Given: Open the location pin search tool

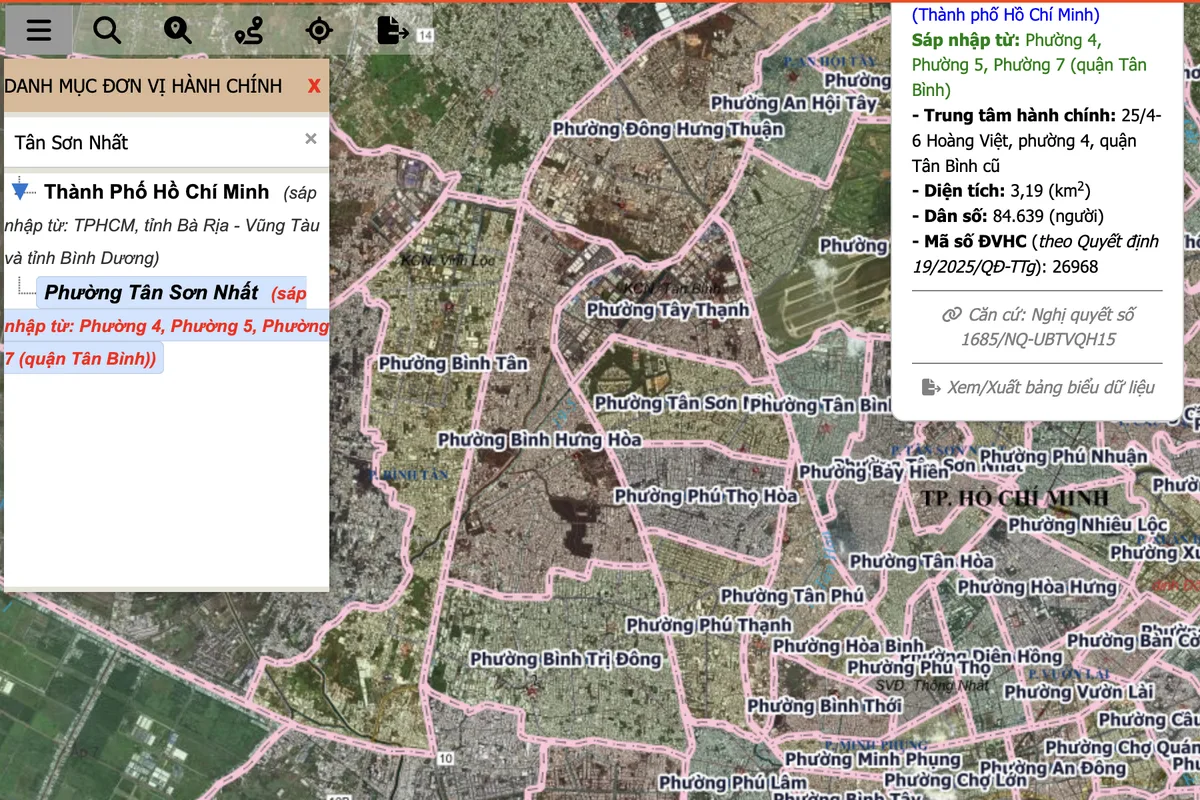Looking at the screenshot, I should (178, 30).
